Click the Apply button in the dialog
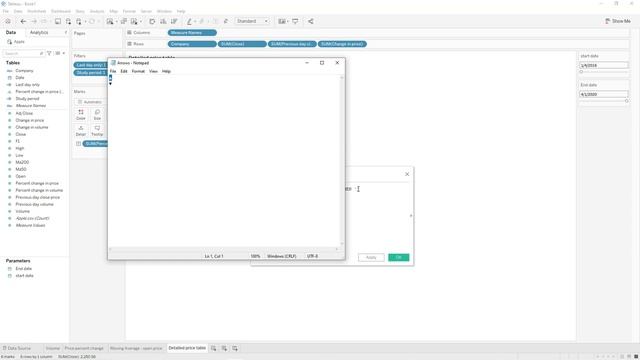The height and width of the screenshot is (360, 640). tap(371, 257)
